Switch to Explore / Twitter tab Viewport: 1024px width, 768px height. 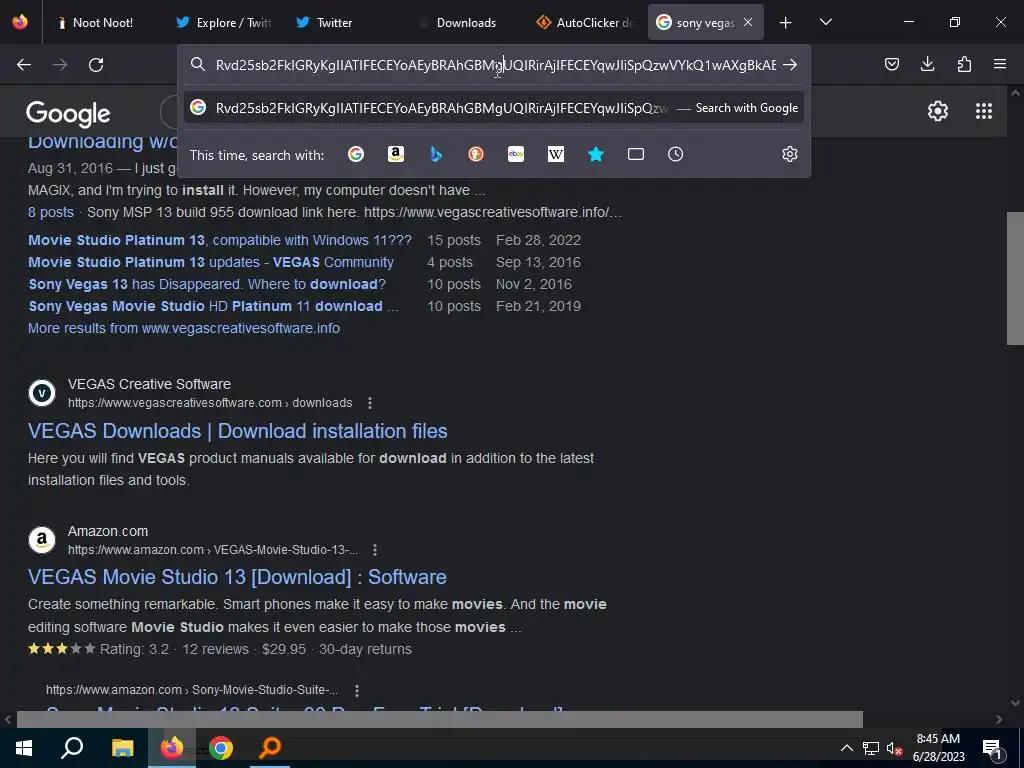[x=223, y=22]
